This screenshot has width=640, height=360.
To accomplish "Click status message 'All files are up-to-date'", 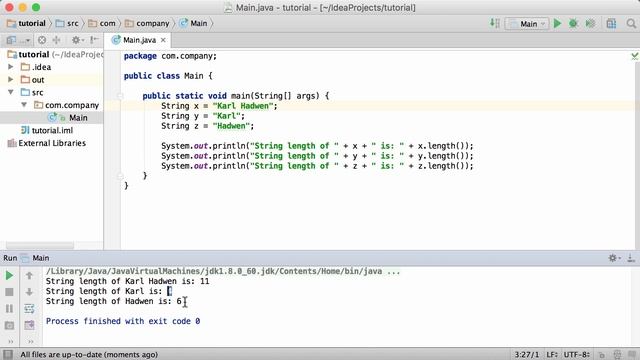I will pos(89,354).
